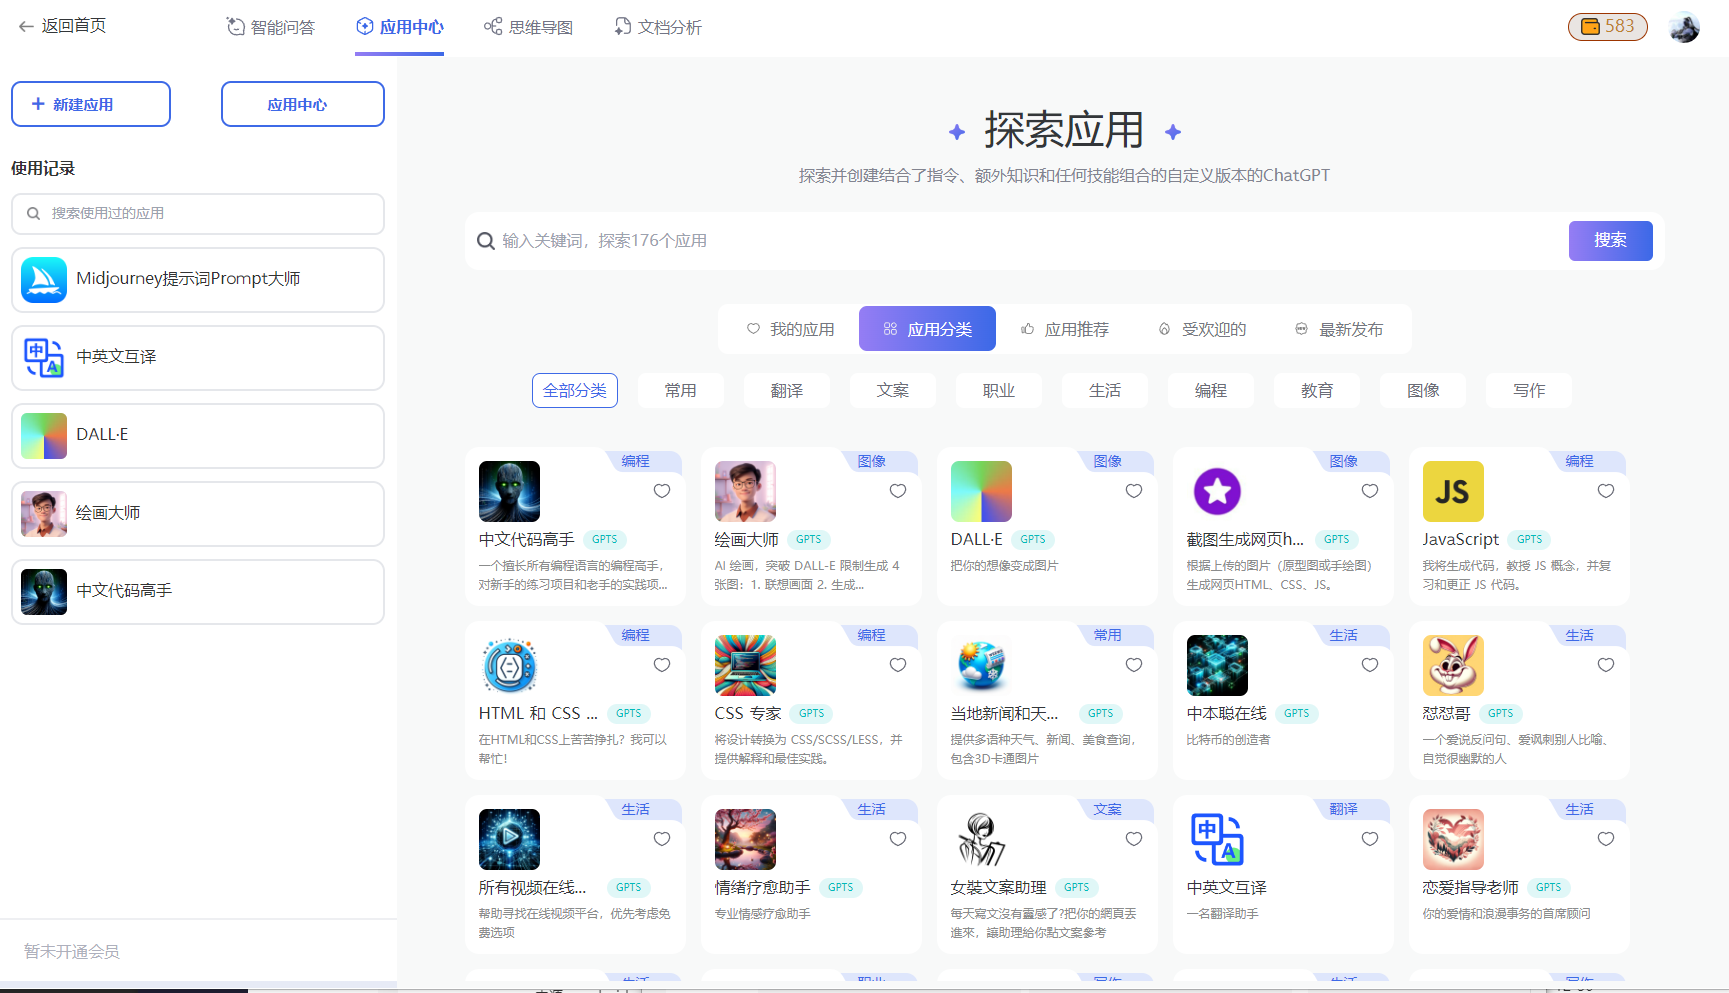Screen dimensions: 1729x993
Task: Filter by the 职业 category
Action: 999,390
